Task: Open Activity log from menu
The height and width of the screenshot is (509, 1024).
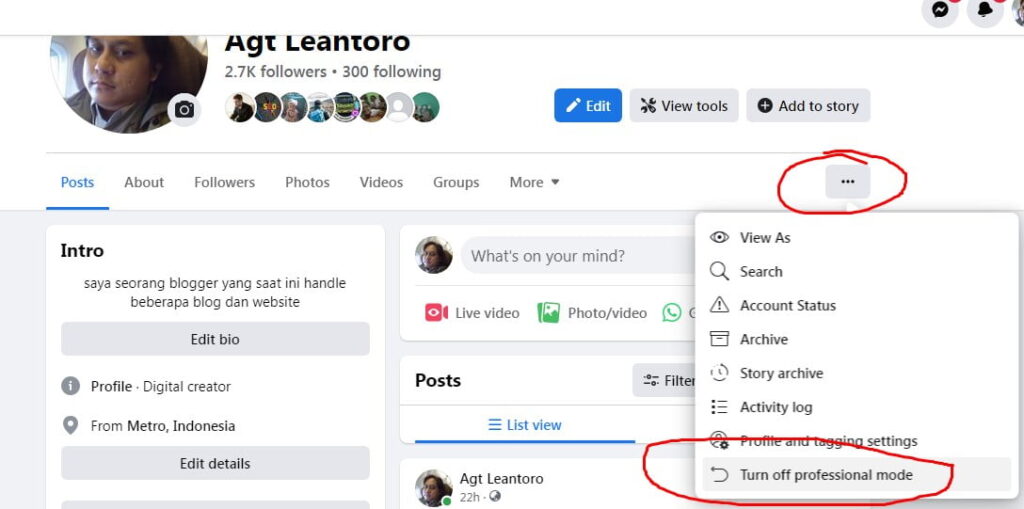Action: [x=856, y=407]
